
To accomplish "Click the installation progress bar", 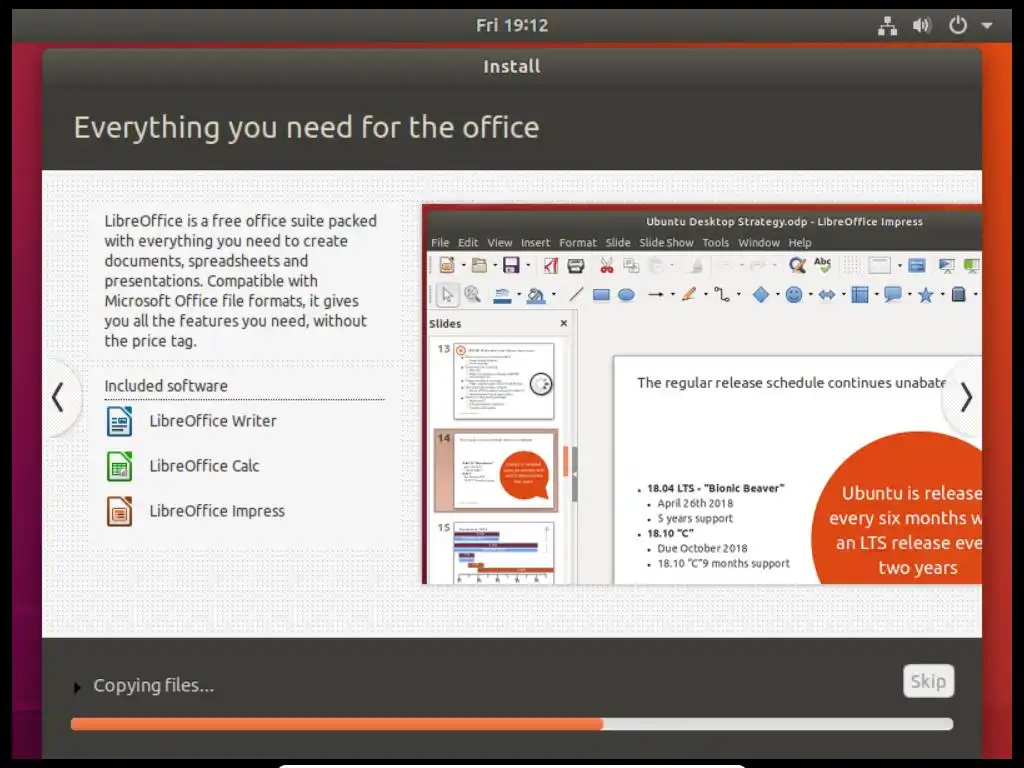I will coord(512,724).
